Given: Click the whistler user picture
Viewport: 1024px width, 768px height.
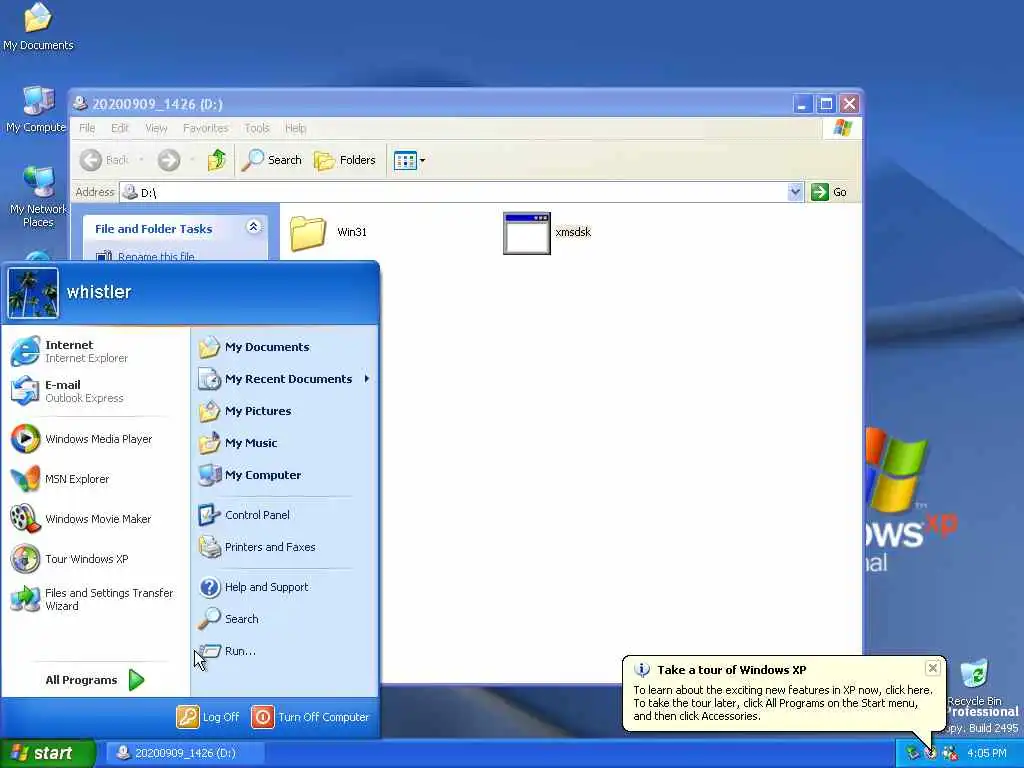Looking at the screenshot, I should click(x=33, y=293).
